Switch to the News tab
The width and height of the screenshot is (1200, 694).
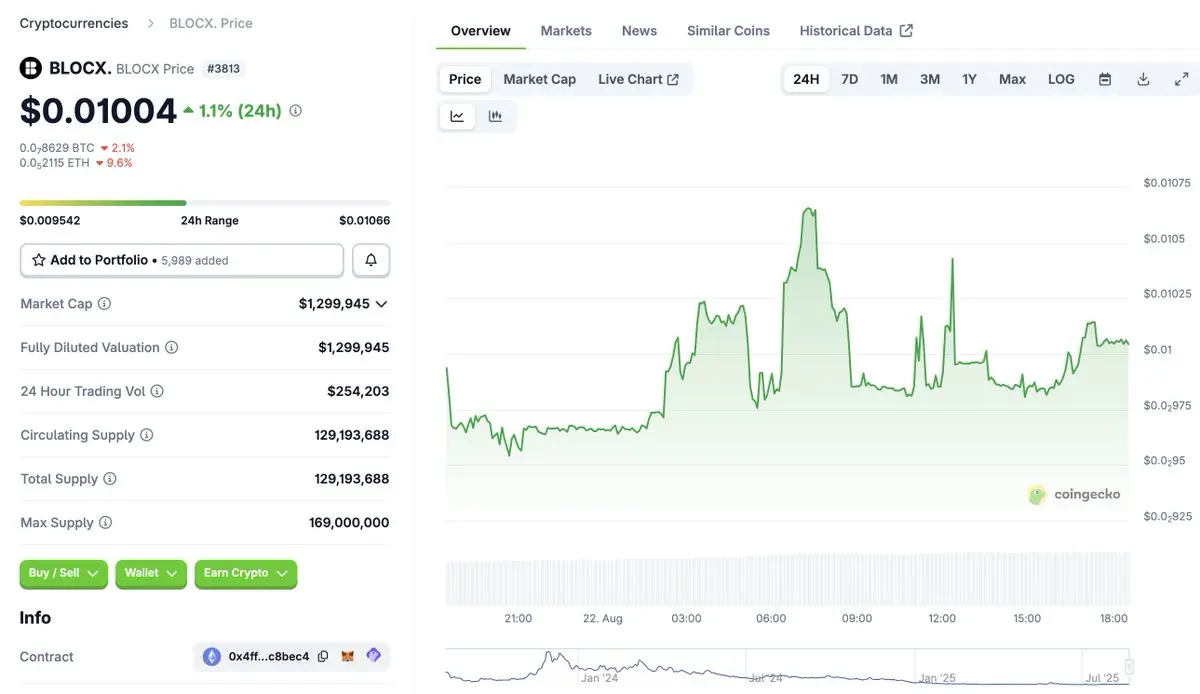point(639,31)
